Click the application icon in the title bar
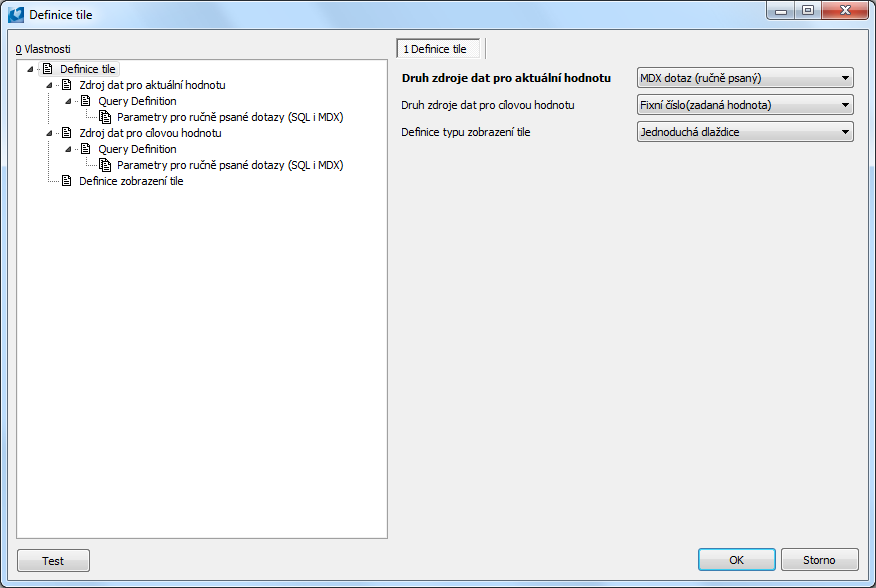The width and height of the screenshot is (876, 588). point(16,15)
